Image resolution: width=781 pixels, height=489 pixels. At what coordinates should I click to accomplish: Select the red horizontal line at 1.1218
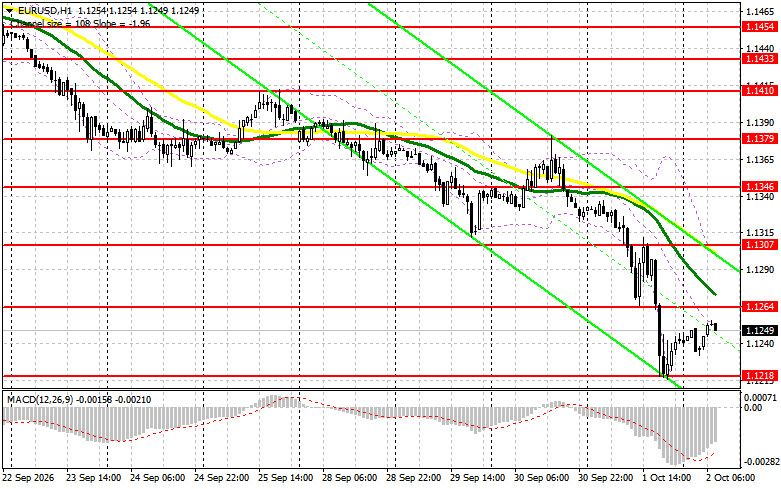(371, 375)
